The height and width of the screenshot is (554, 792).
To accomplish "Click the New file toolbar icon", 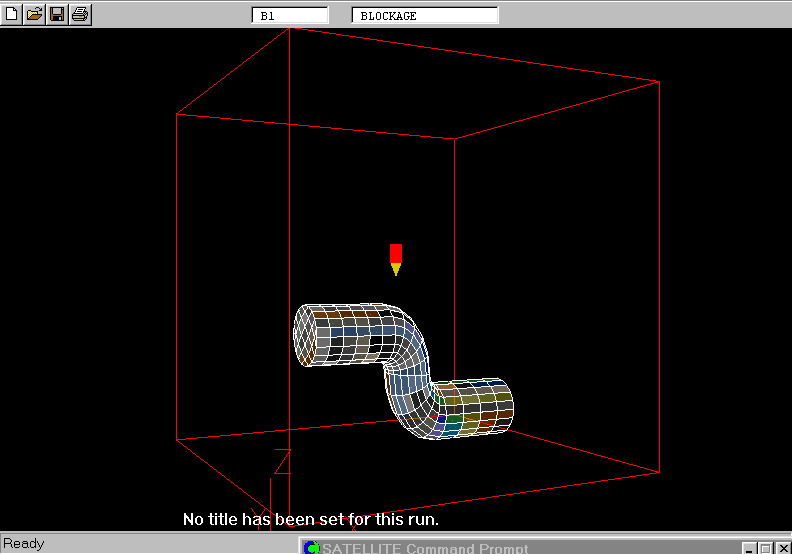I will point(12,14).
